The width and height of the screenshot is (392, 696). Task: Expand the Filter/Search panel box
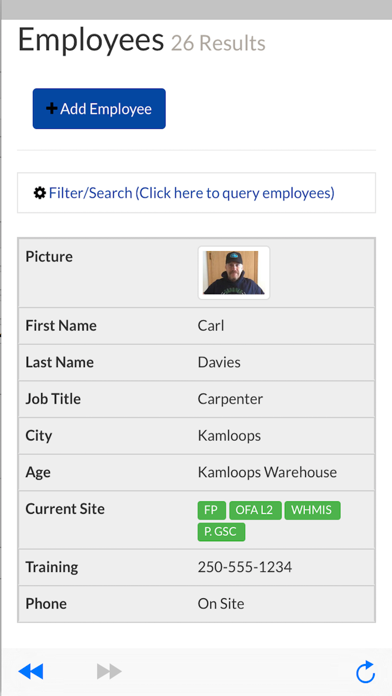pos(196,193)
